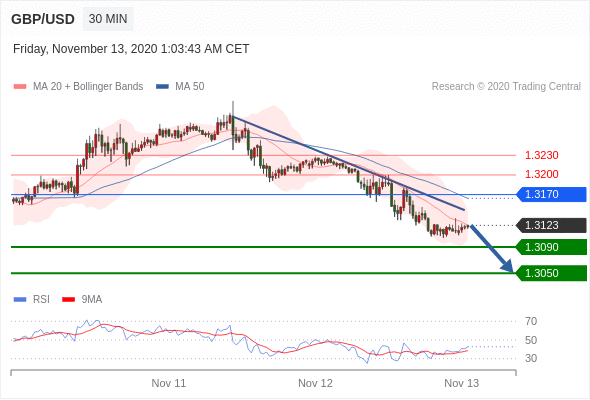
Task: Click the Nov 13 date axis label
Action: (462, 383)
